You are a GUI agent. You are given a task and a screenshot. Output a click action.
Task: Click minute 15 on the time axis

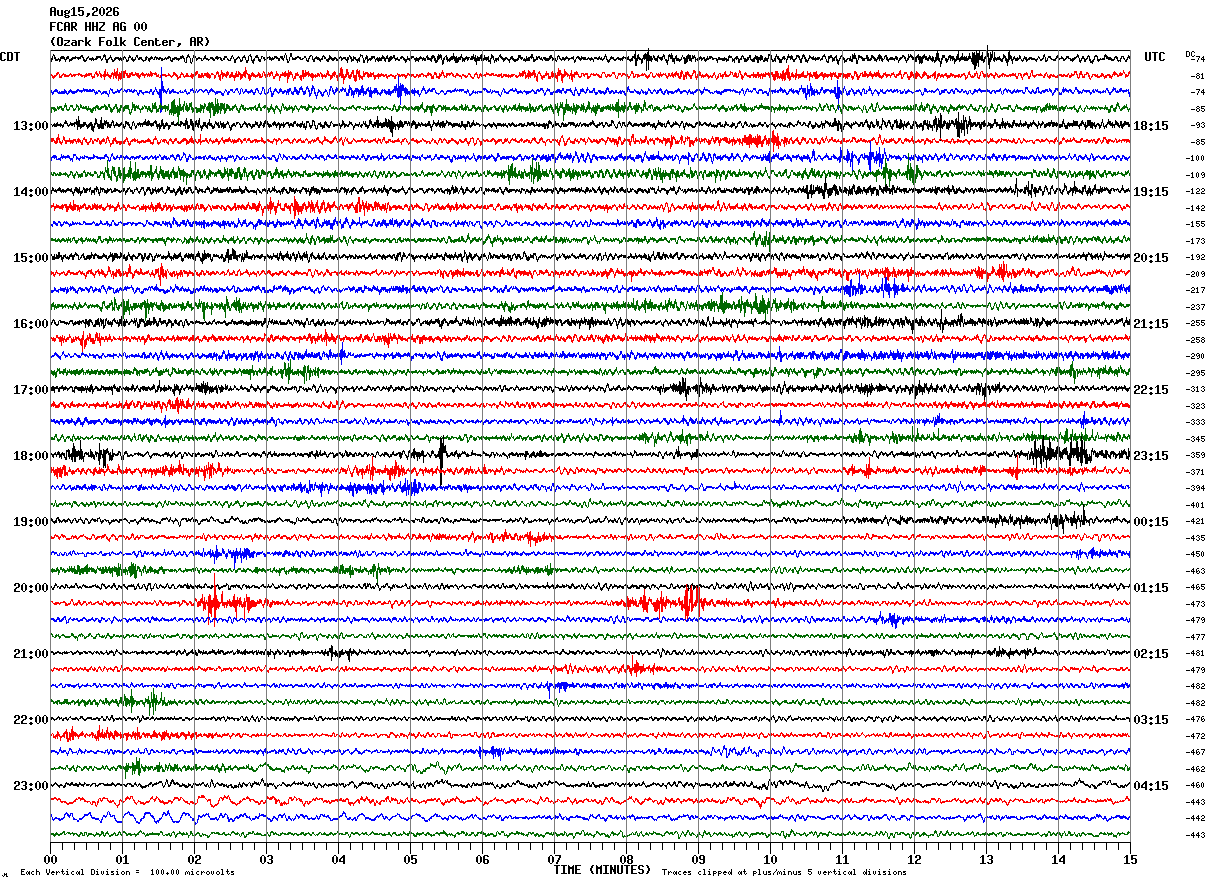(1130, 860)
